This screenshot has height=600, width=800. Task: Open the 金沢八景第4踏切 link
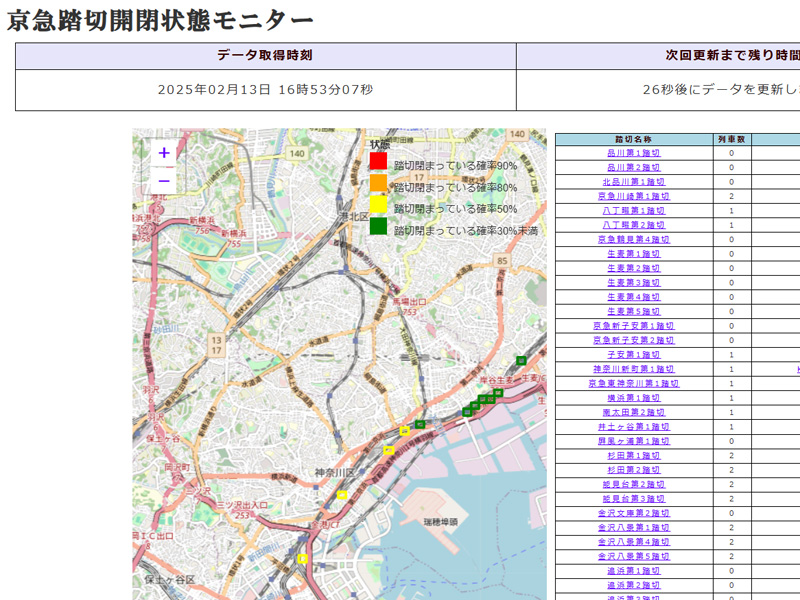[x=634, y=542]
